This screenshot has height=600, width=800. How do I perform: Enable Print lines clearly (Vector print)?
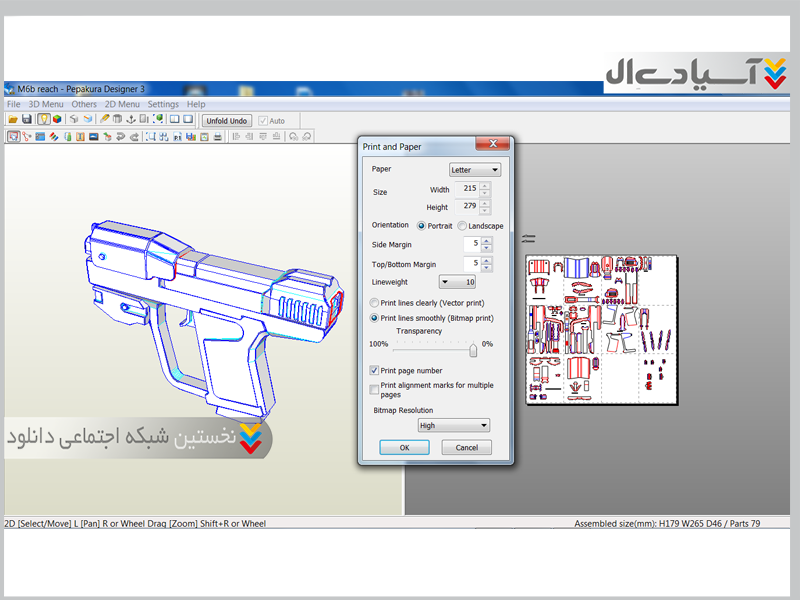point(375,302)
